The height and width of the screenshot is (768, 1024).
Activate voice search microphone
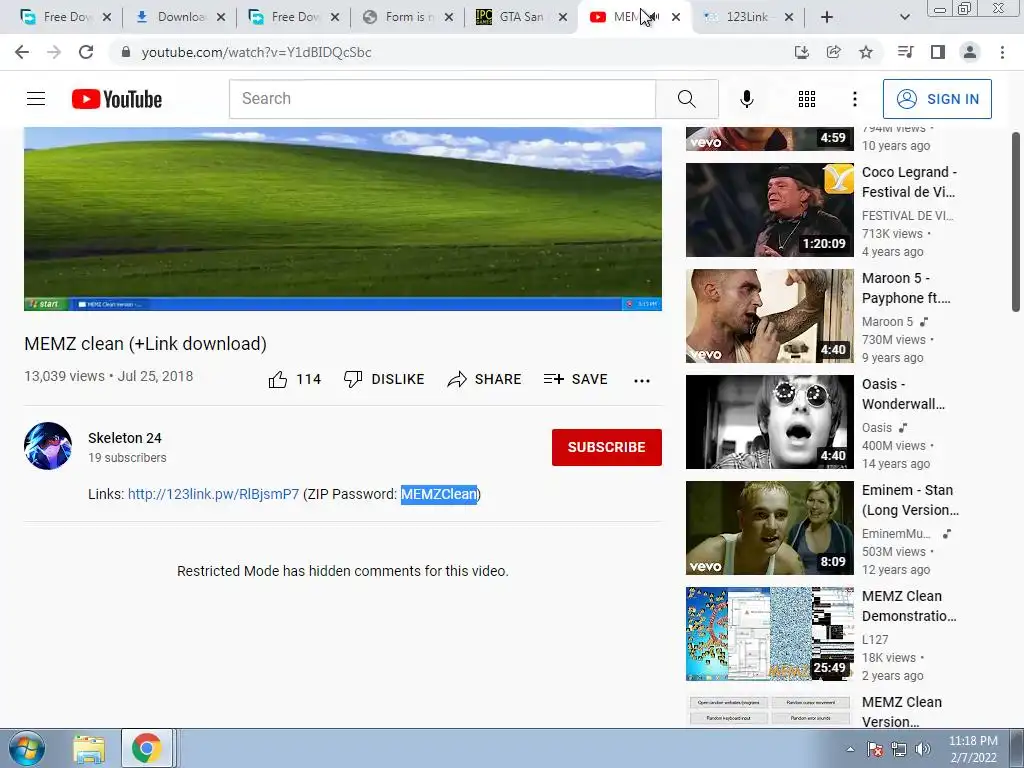click(x=746, y=99)
